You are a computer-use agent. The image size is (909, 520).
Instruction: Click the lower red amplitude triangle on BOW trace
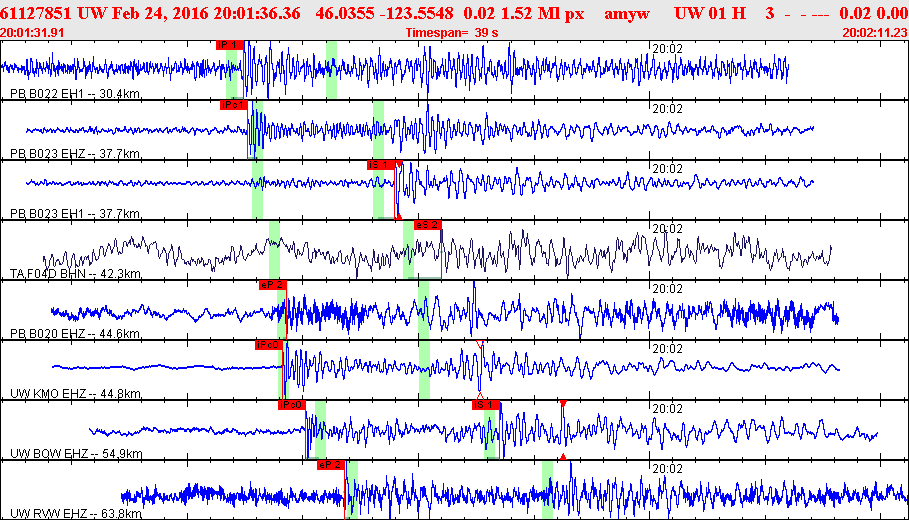point(563,457)
